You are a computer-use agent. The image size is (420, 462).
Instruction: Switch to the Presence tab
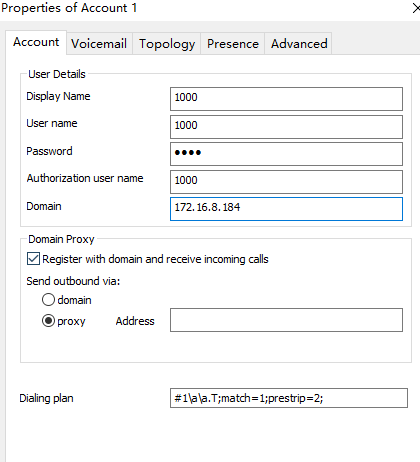click(x=233, y=44)
